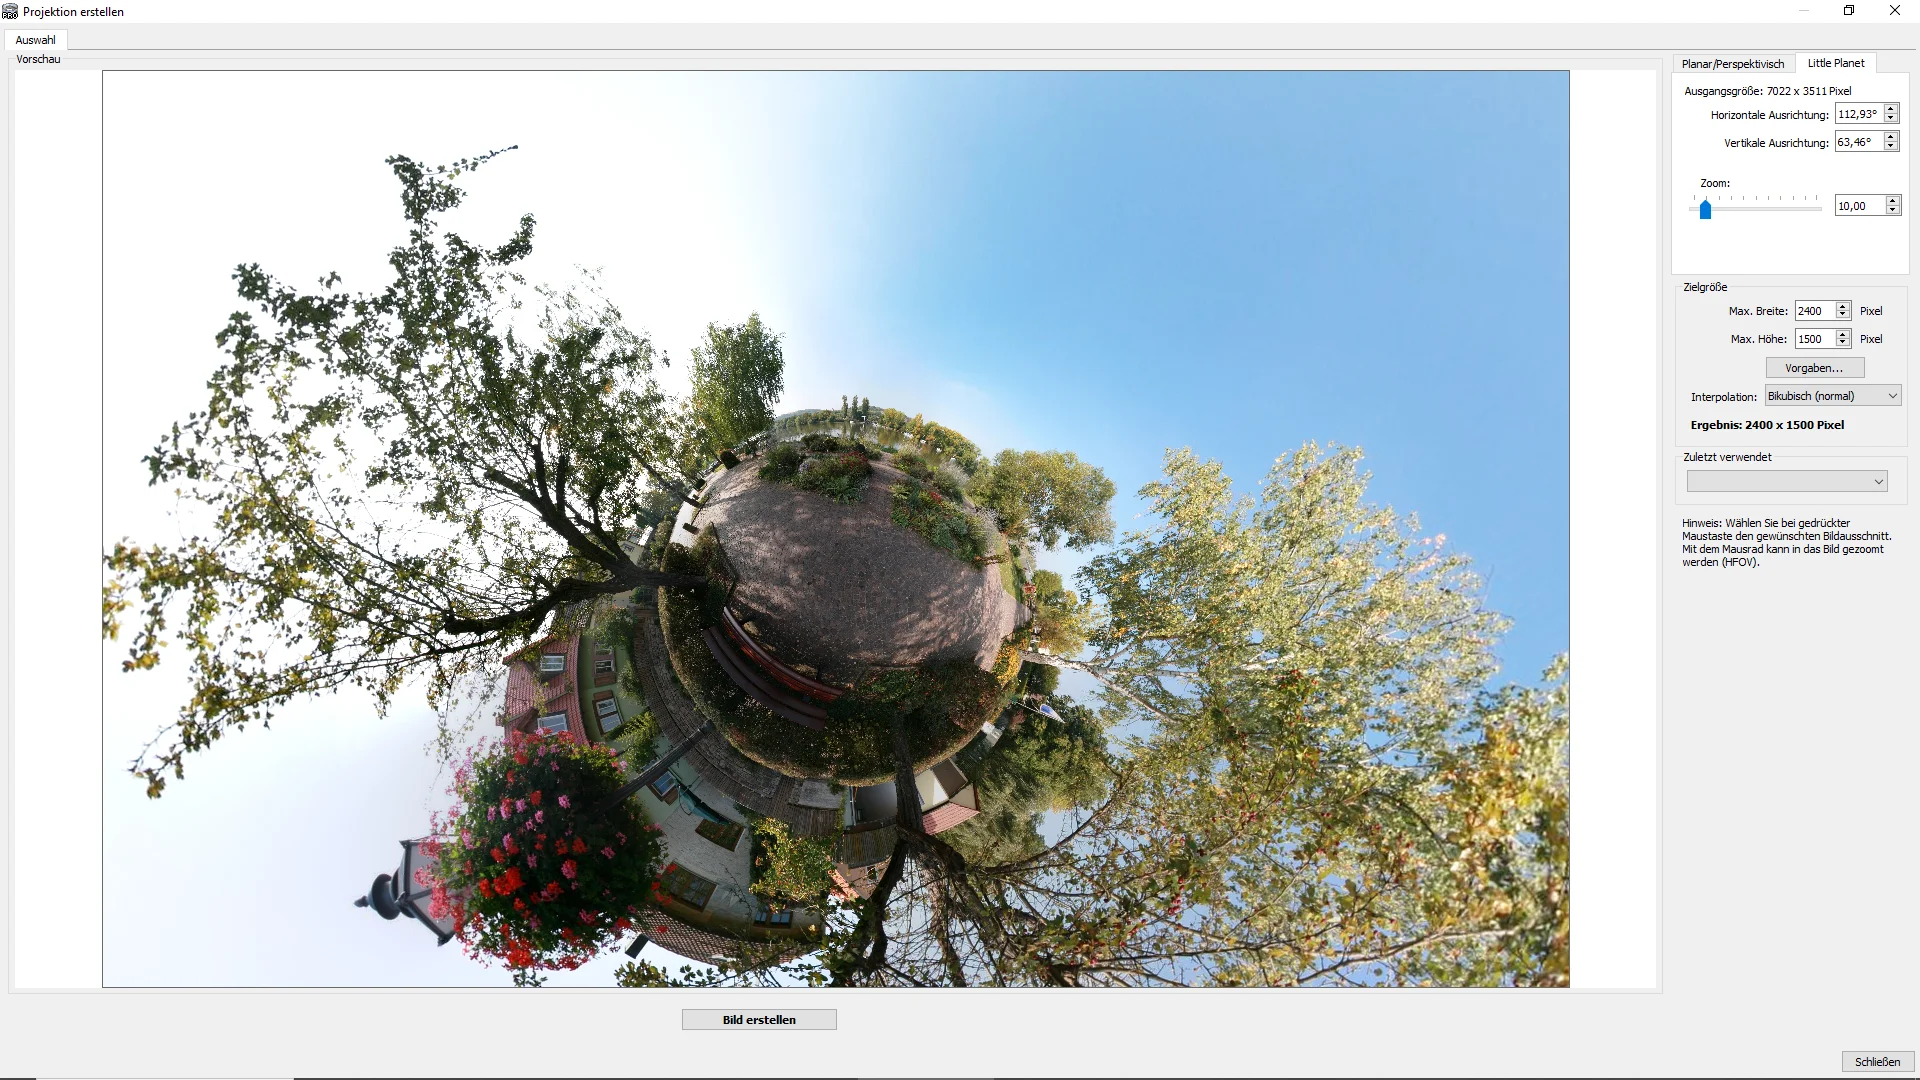Minimize the Projektion erstellen window
This screenshot has height=1080, width=1920.
click(1804, 11)
